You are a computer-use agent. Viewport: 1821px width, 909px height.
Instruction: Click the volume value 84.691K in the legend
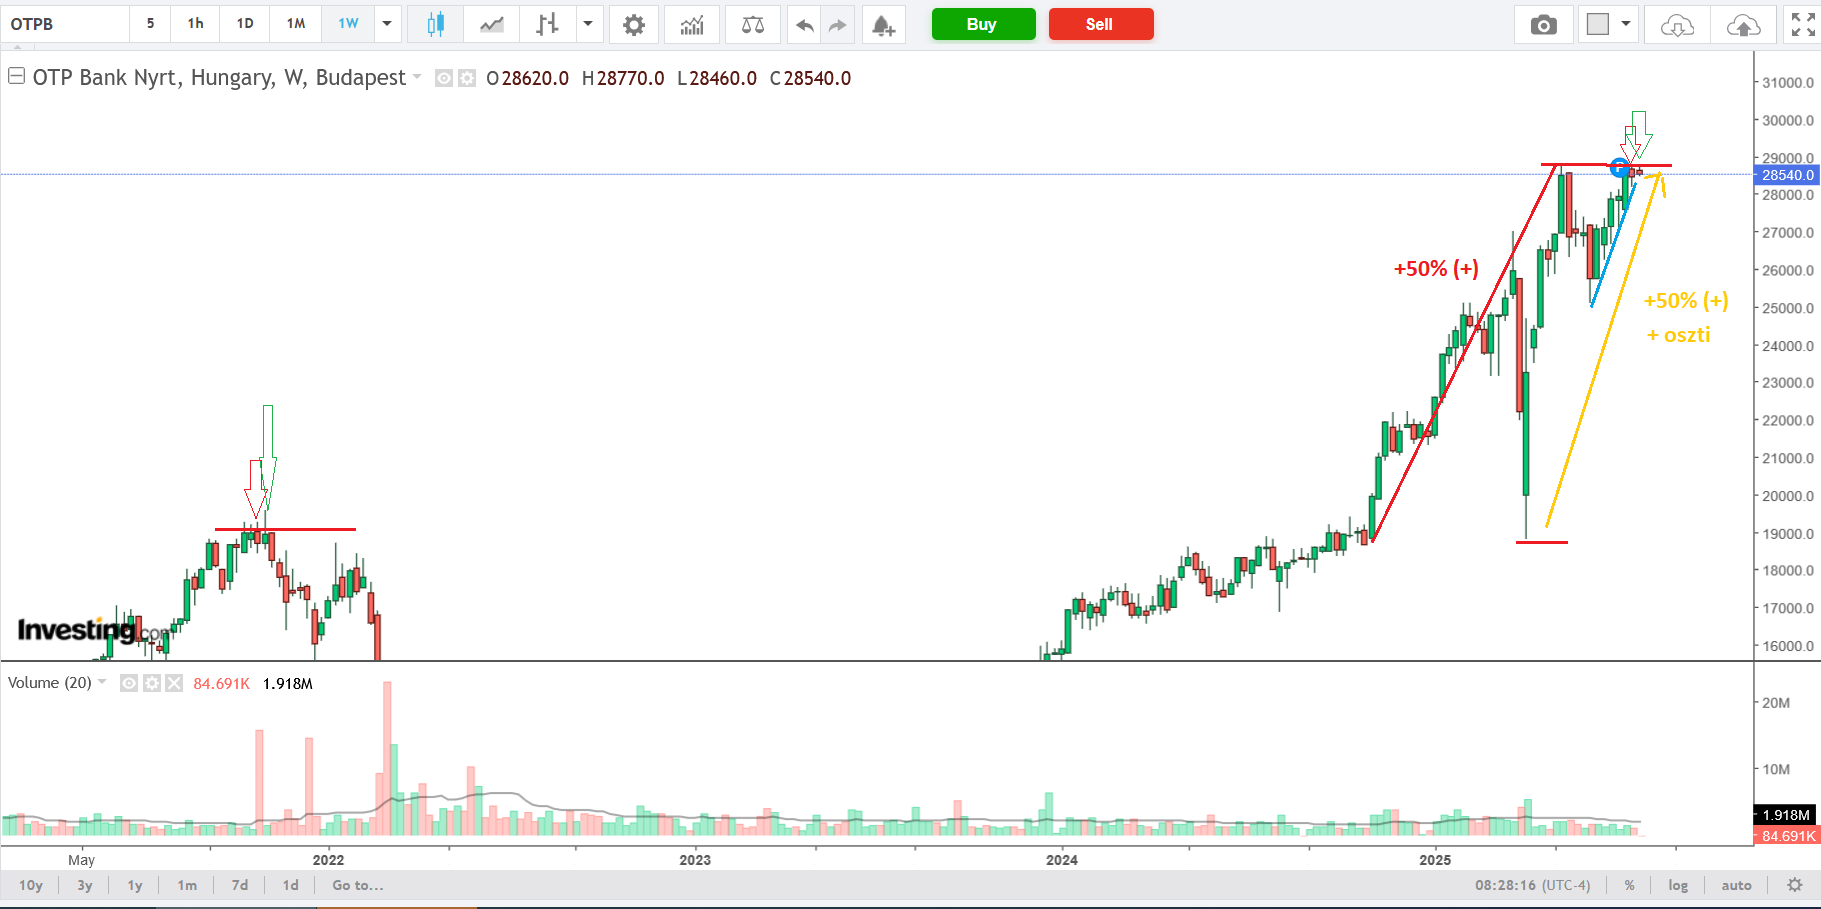coord(221,684)
